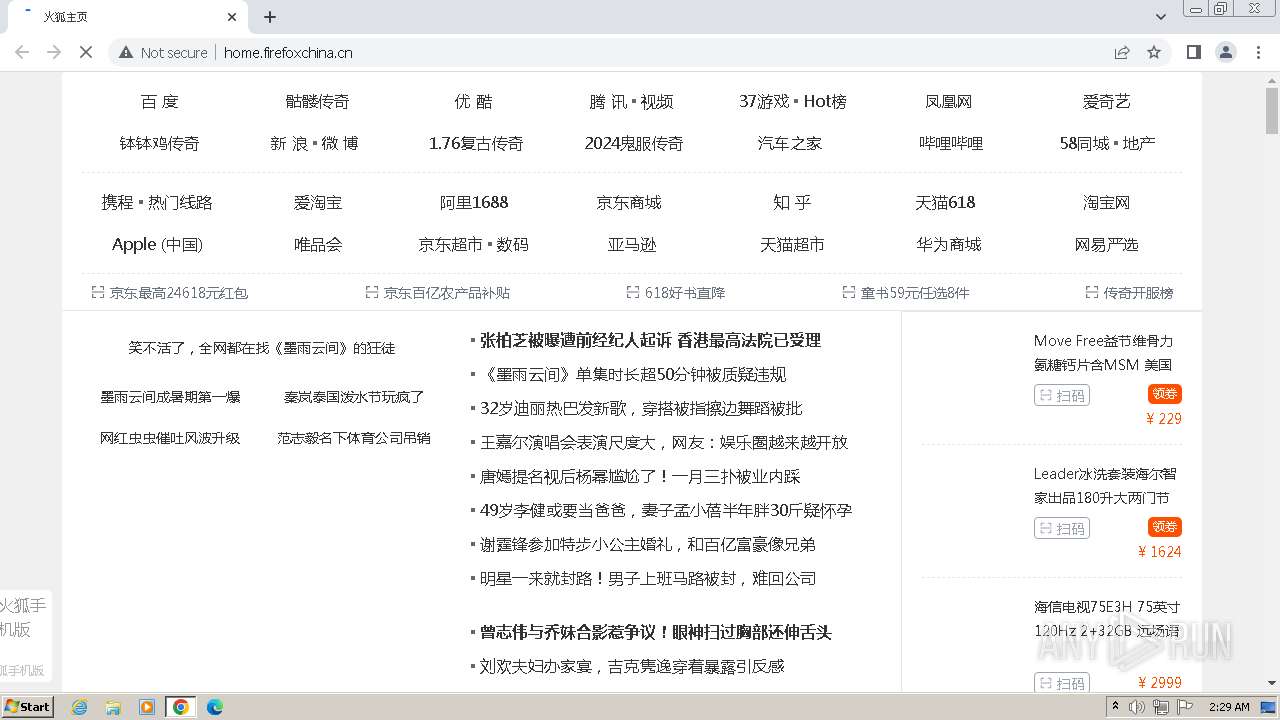Visit 亚马逊 link
The width and height of the screenshot is (1280, 720).
tap(632, 245)
